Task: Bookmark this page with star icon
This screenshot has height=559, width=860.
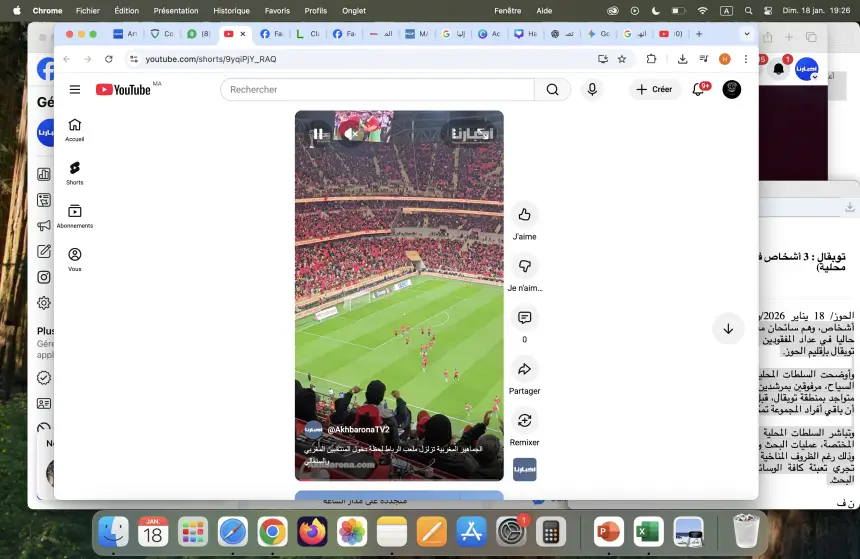Action: coord(622,59)
